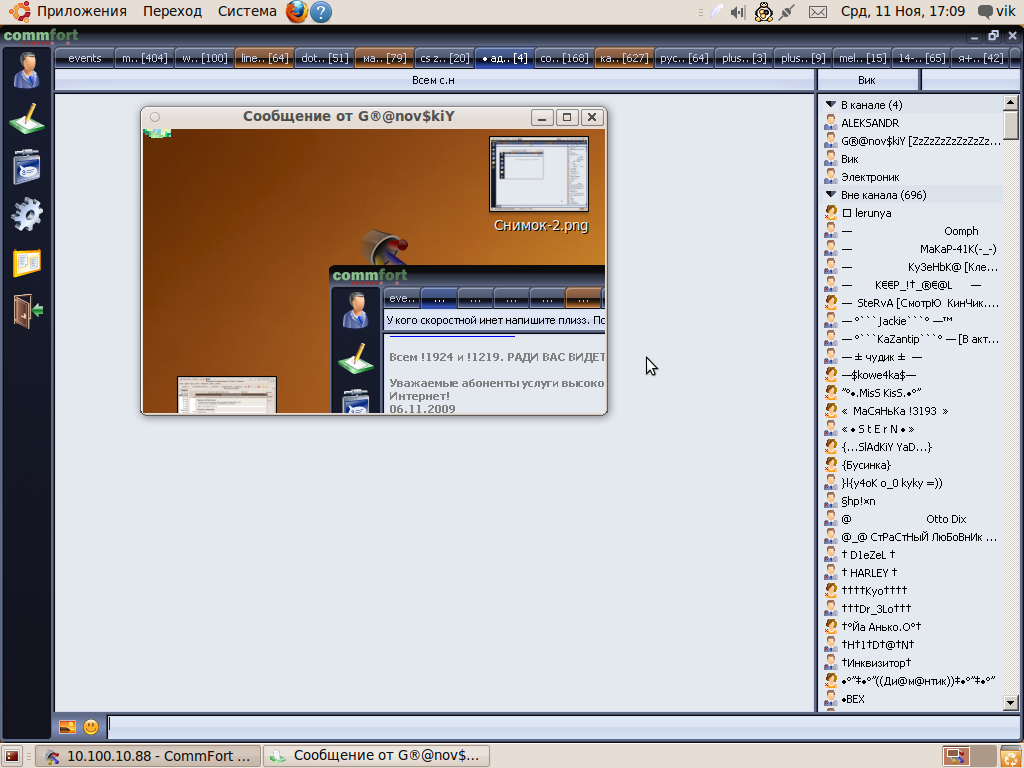Insert a smiley using the emoticon button

coord(91,727)
